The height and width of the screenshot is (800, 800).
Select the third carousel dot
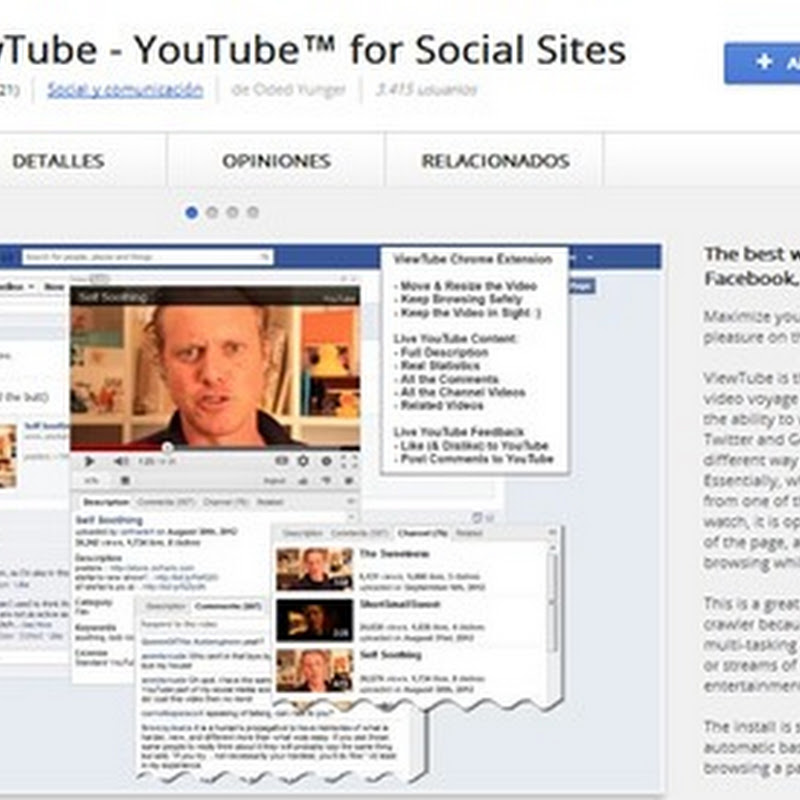[x=233, y=212]
